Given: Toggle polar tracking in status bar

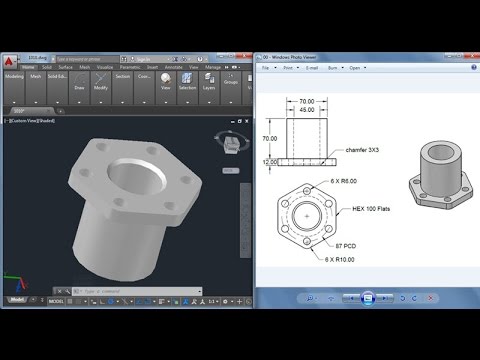Looking at the screenshot, I should 111,302.
